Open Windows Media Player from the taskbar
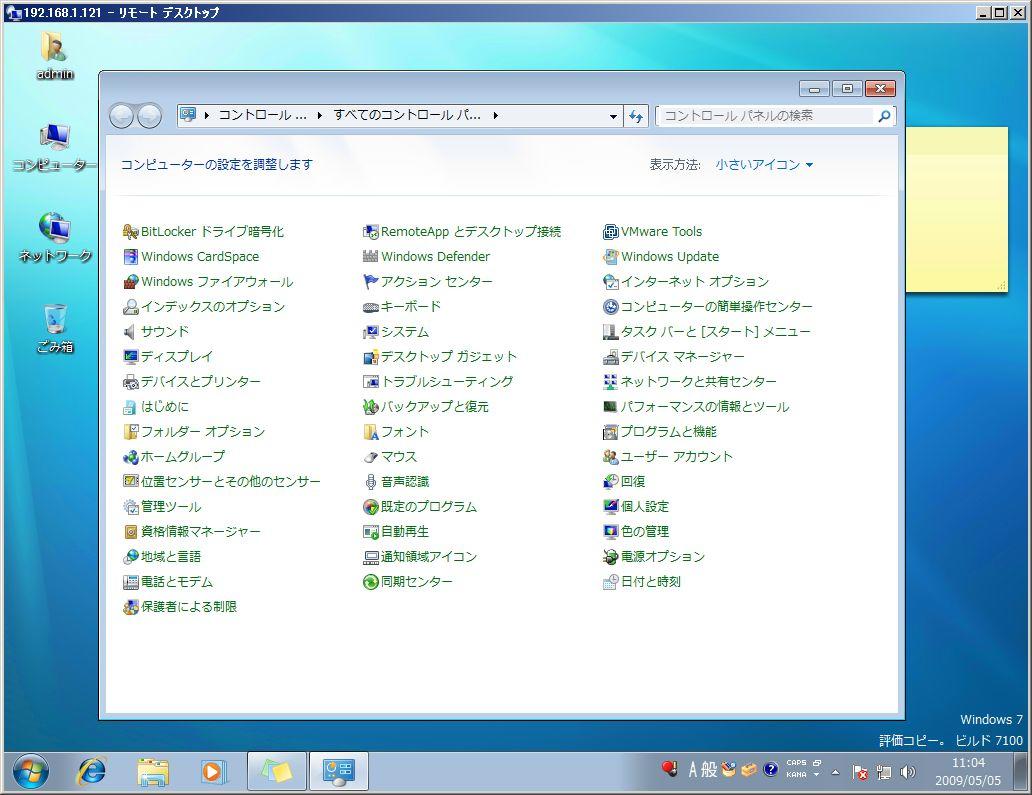1032x795 pixels. click(x=213, y=771)
